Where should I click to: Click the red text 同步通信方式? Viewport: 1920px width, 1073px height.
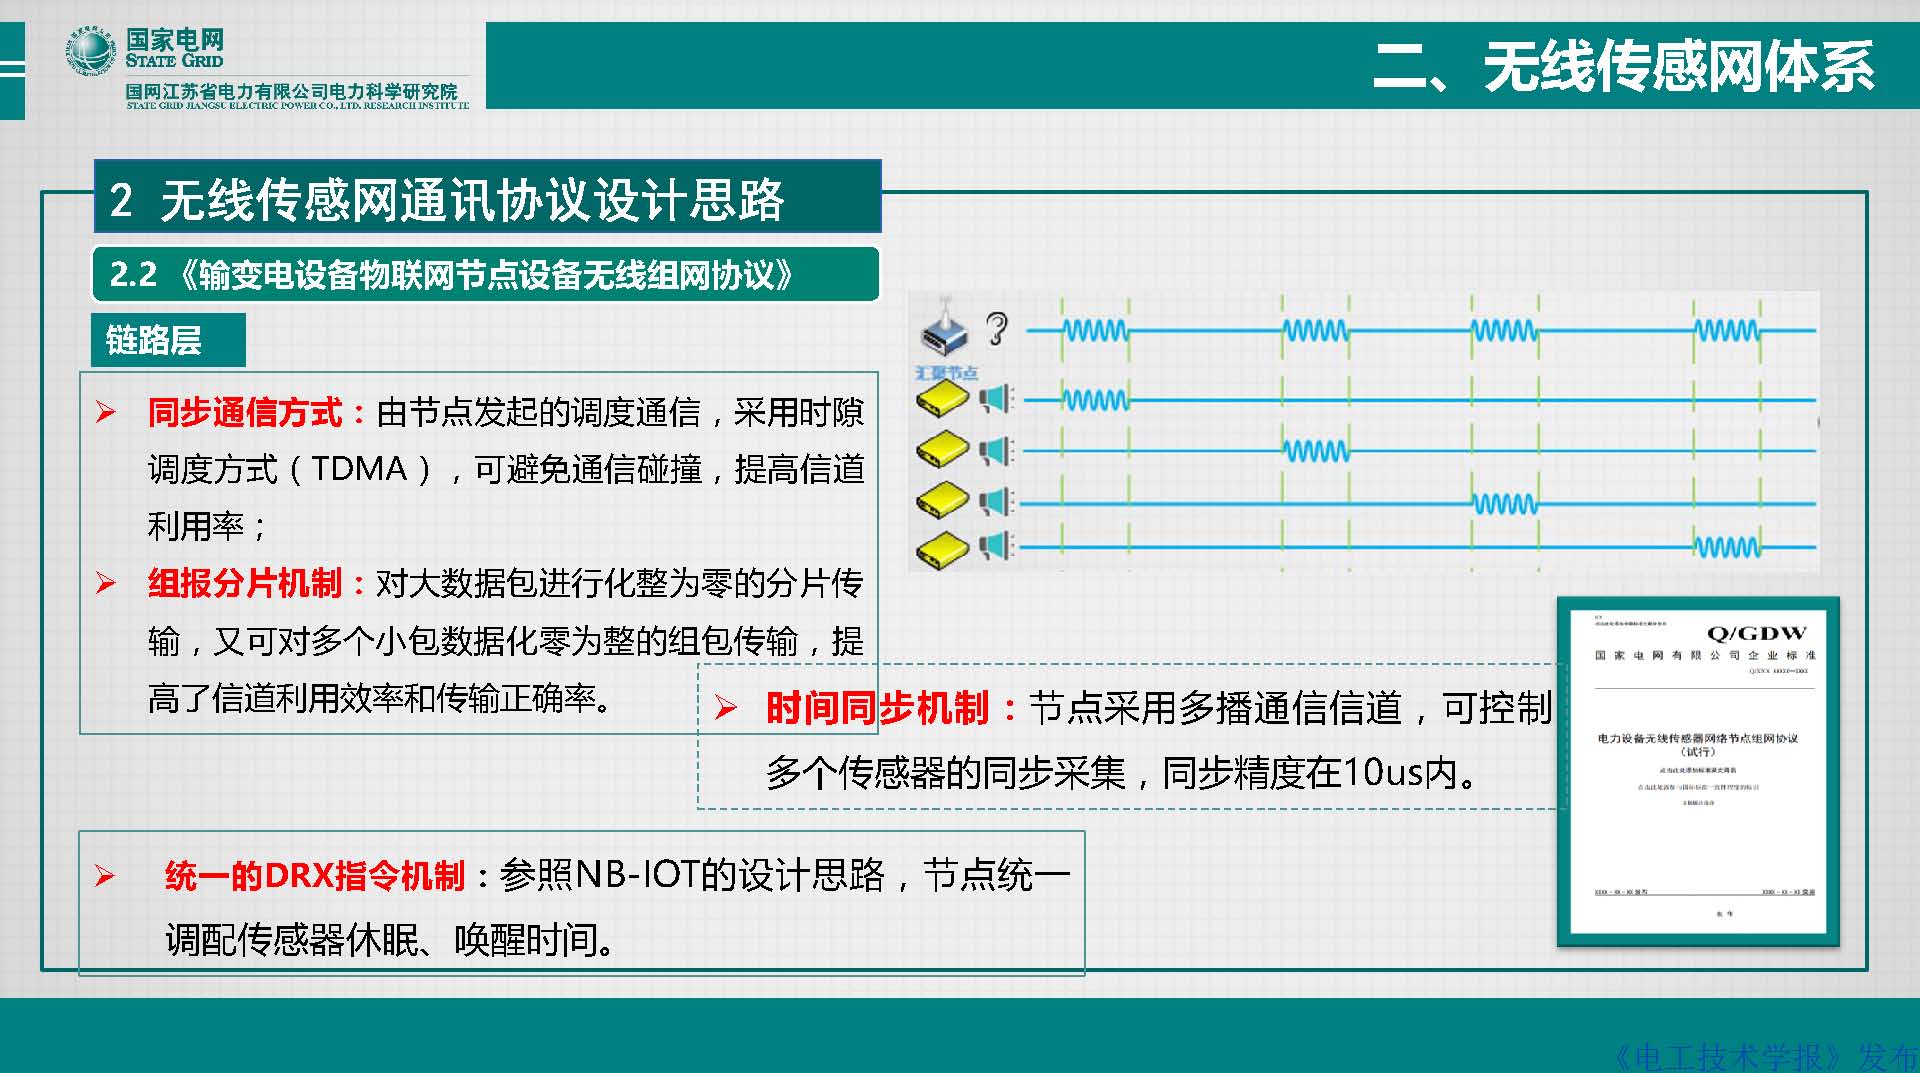(x=245, y=412)
